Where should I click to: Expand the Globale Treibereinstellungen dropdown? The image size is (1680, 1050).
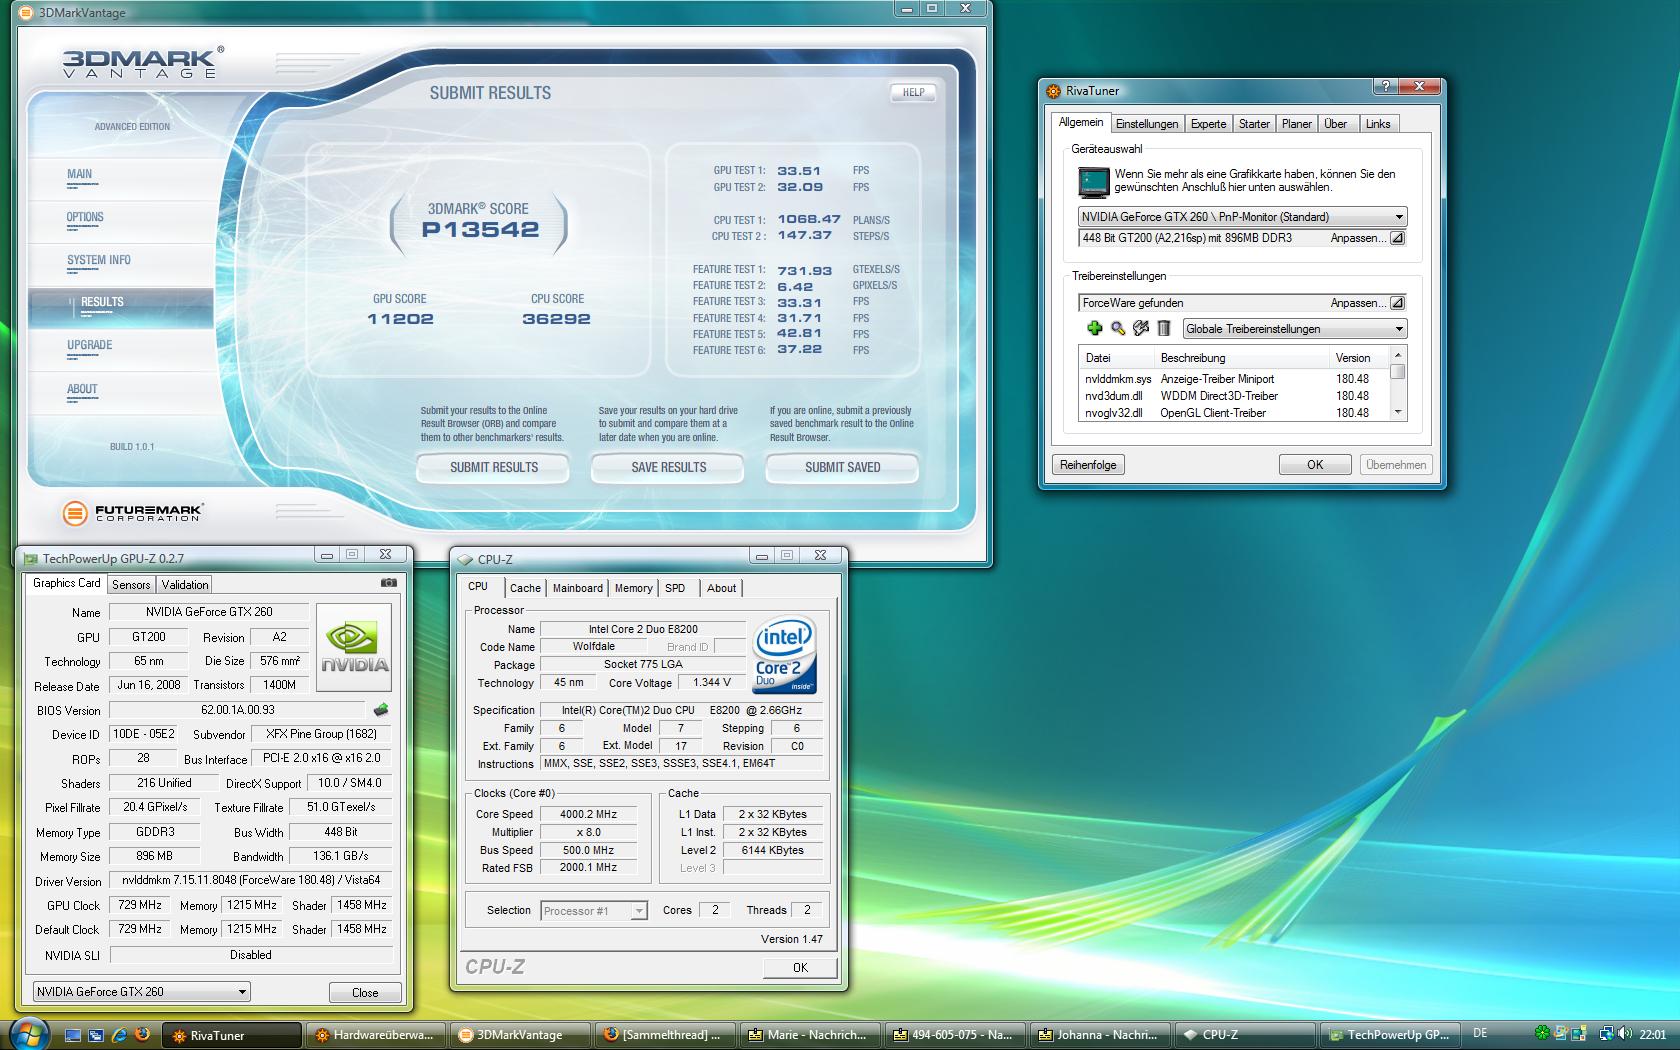[x=1295, y=328]
